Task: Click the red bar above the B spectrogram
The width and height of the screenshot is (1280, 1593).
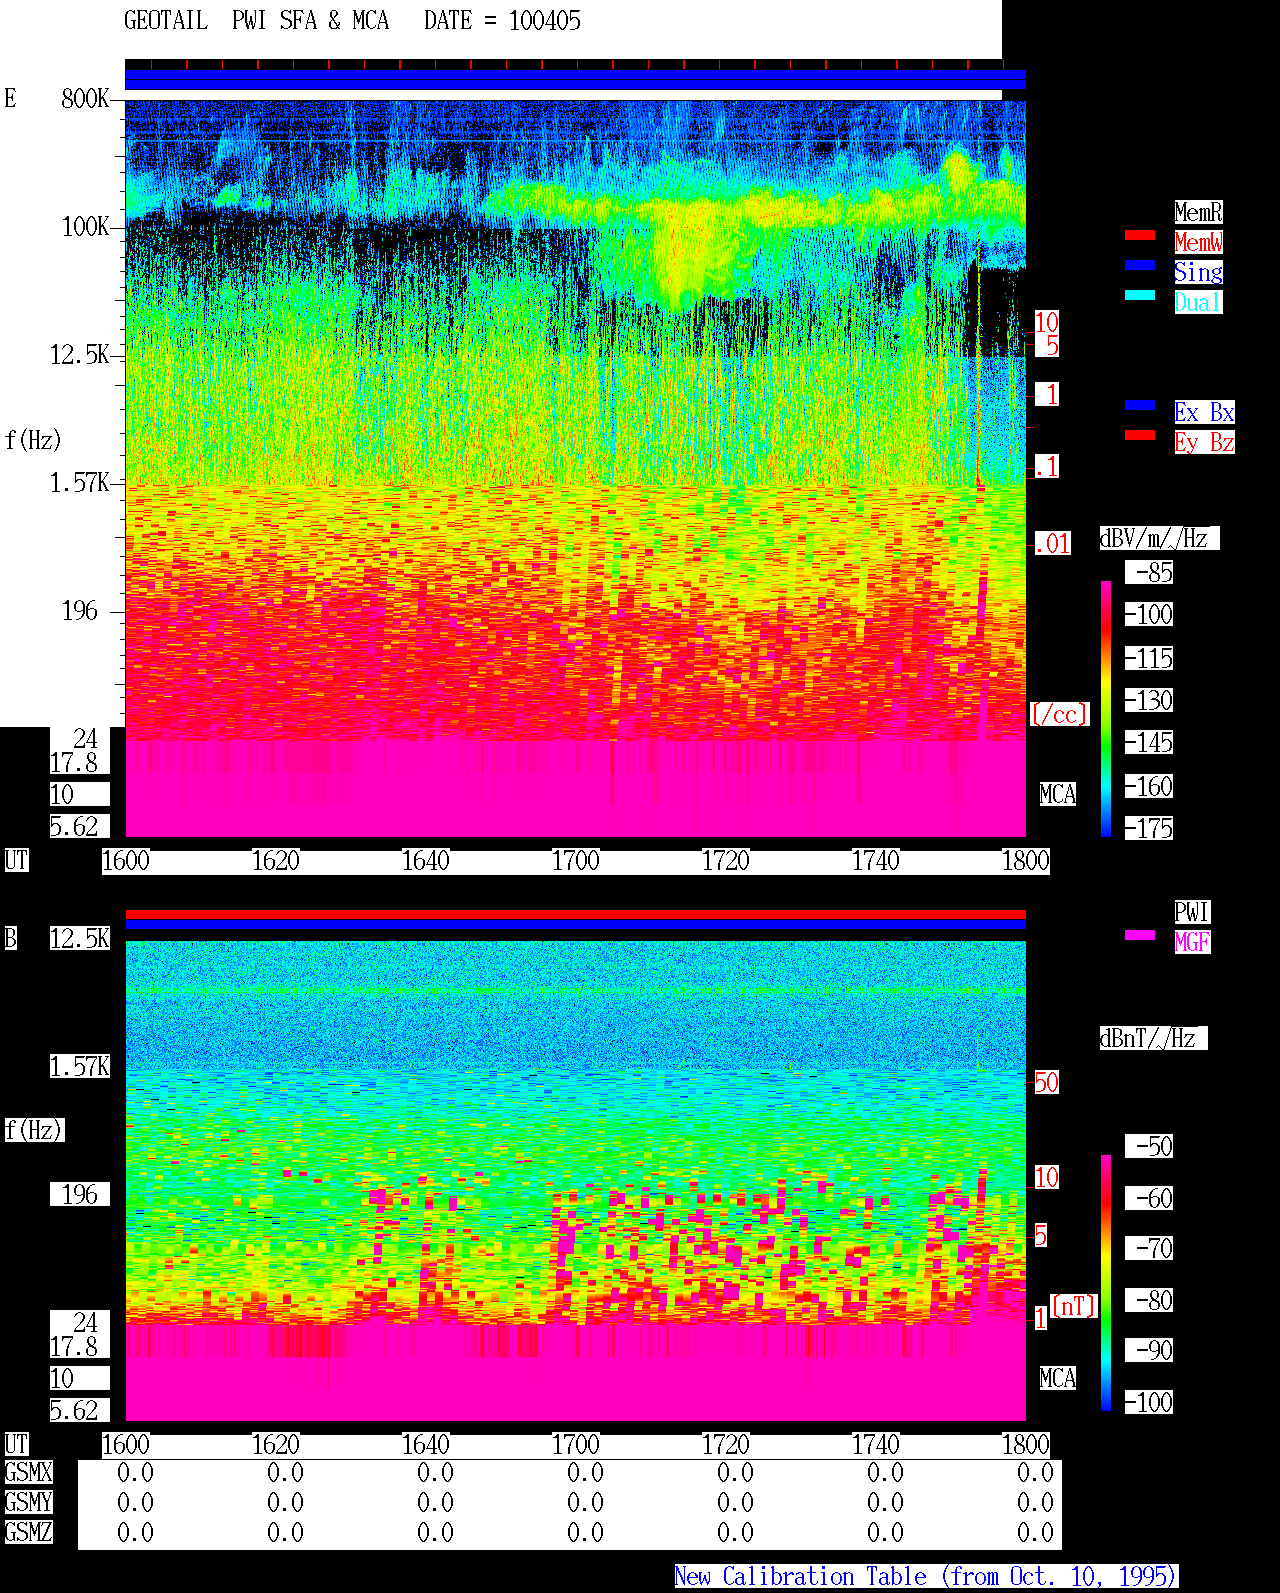Action: 575,914
